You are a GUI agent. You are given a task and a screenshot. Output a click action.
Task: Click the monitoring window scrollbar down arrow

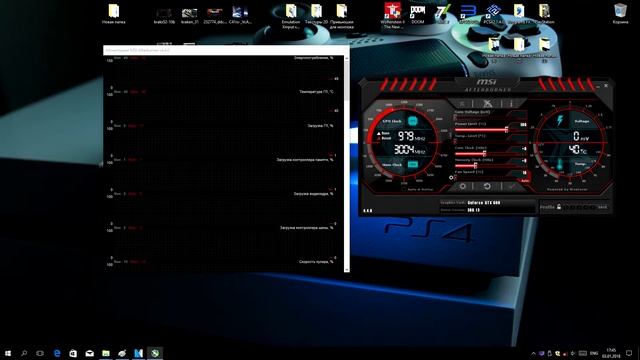click(347, 269)
